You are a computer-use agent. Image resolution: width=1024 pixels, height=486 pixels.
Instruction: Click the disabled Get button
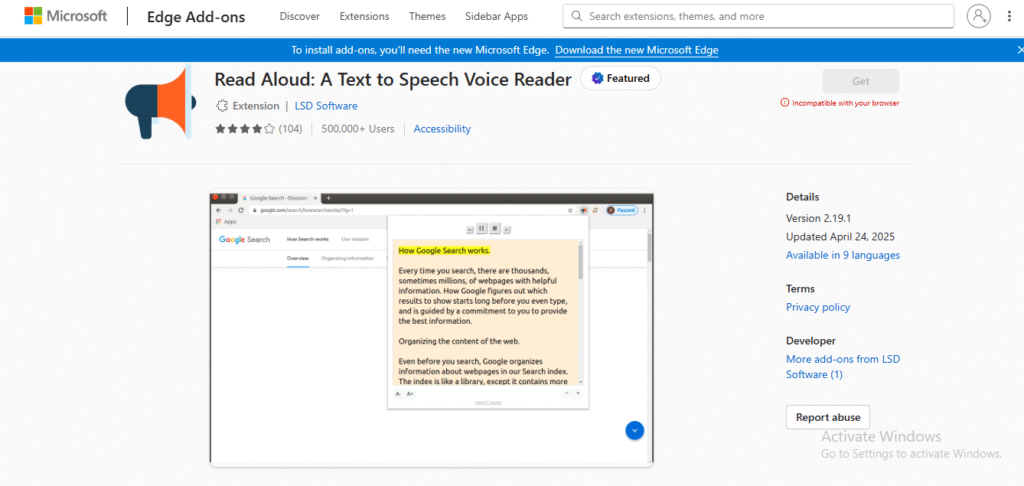point(861,82)
